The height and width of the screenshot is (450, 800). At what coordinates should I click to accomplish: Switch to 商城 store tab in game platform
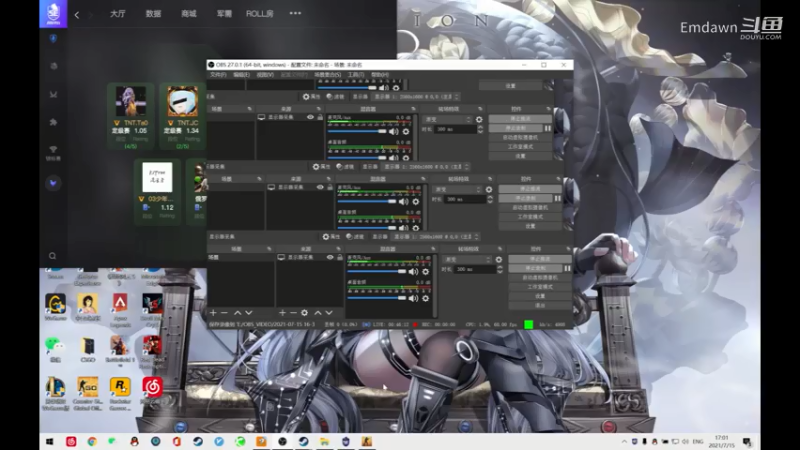189,14
